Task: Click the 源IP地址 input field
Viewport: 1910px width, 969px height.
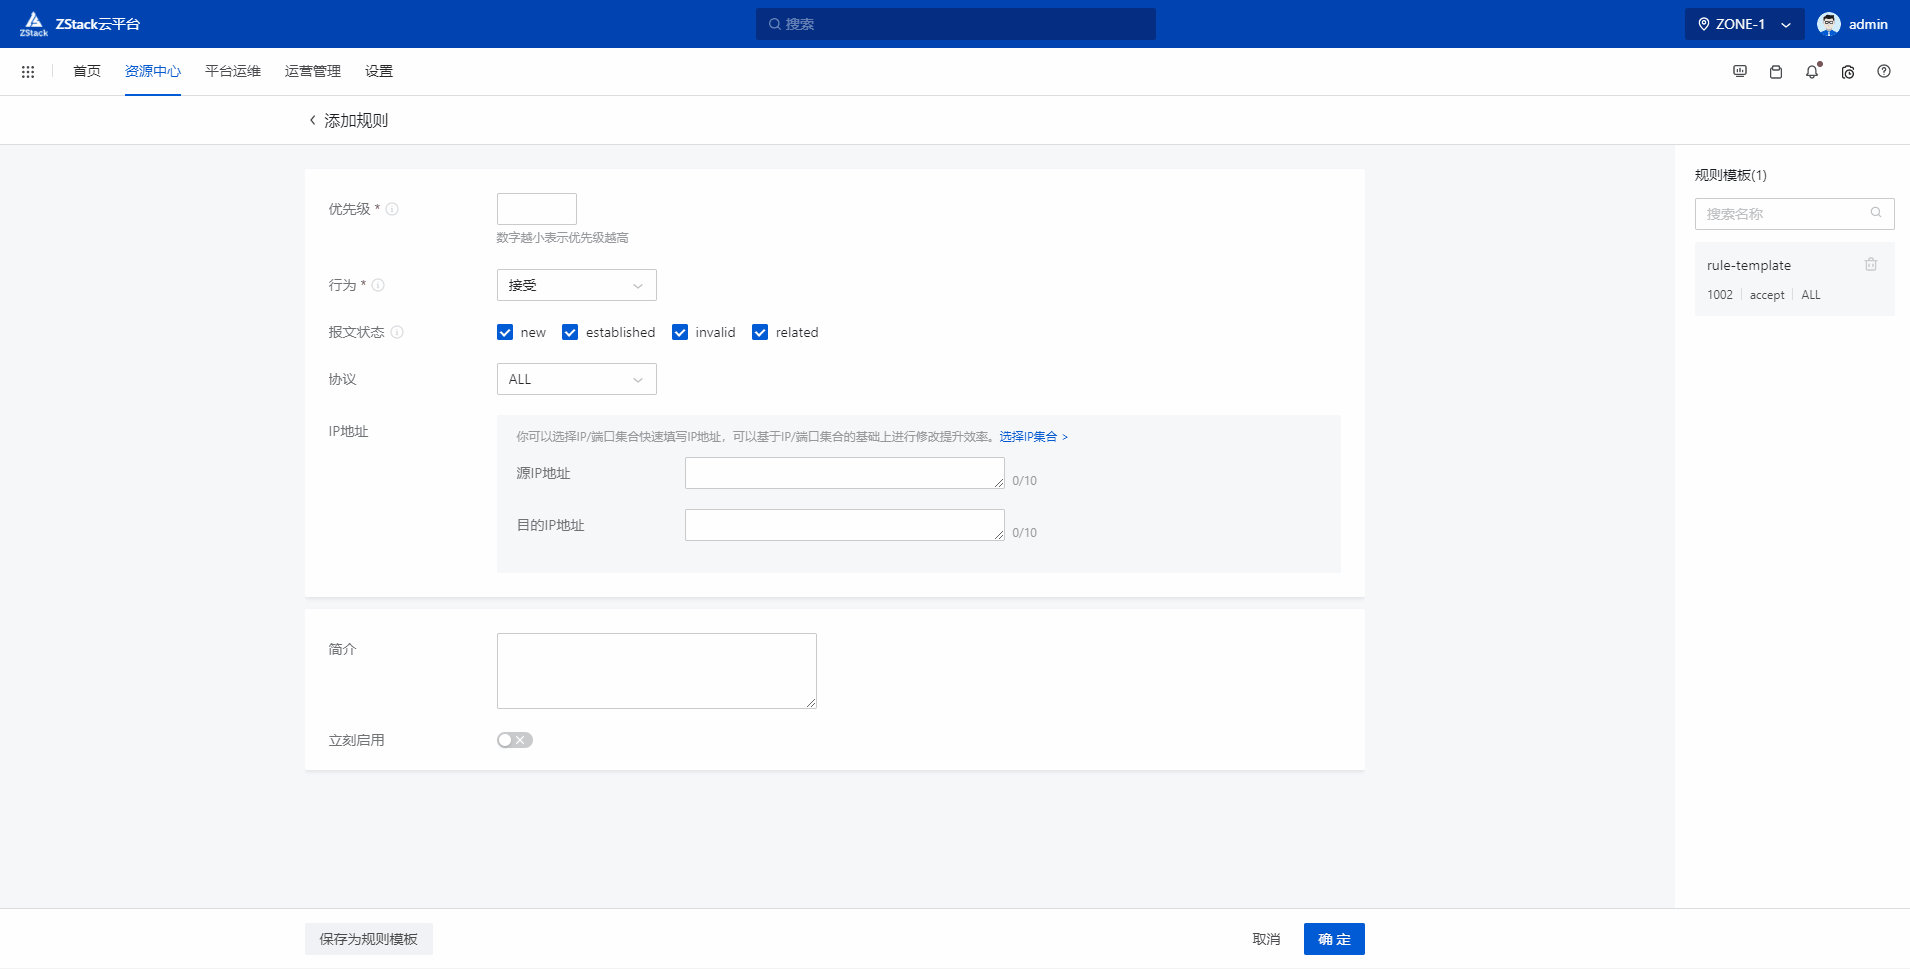Action: (843, 473)
